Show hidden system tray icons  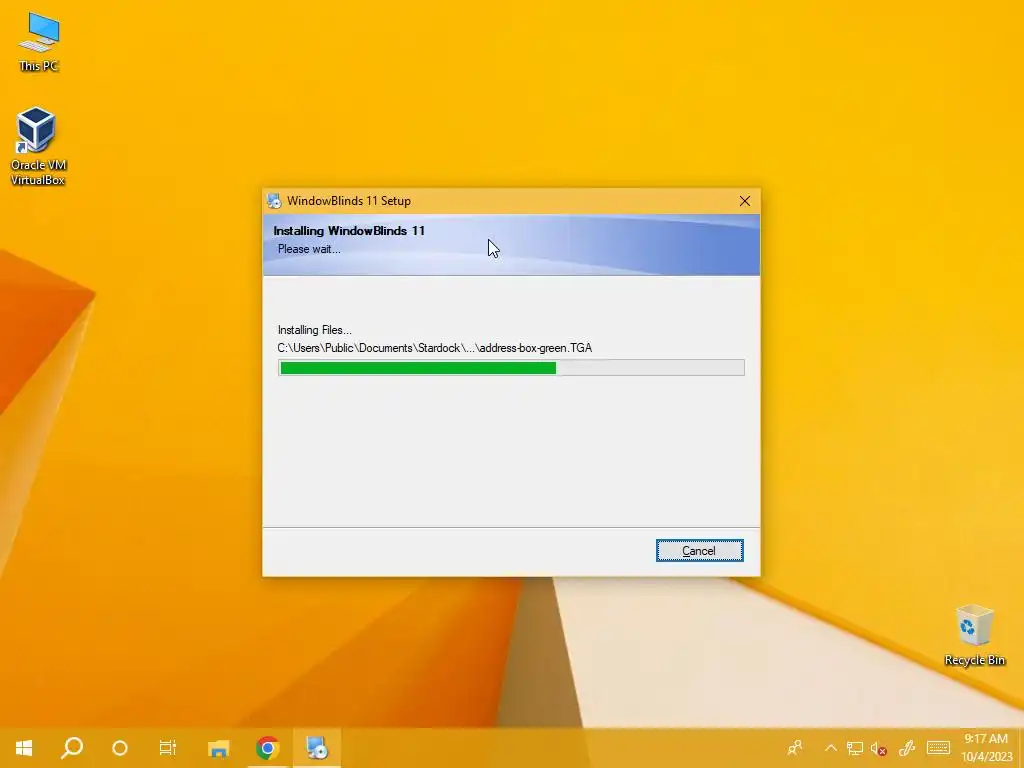tap(831, 748)
